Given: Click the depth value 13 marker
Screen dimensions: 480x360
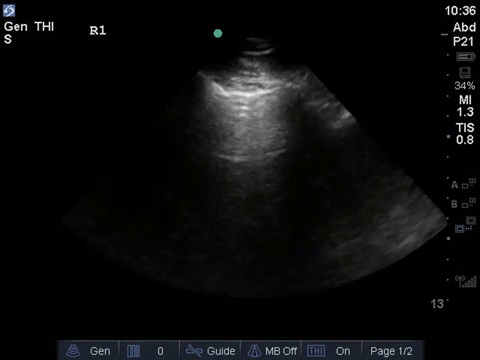Looking at the screenshot, I should point(437,304).
